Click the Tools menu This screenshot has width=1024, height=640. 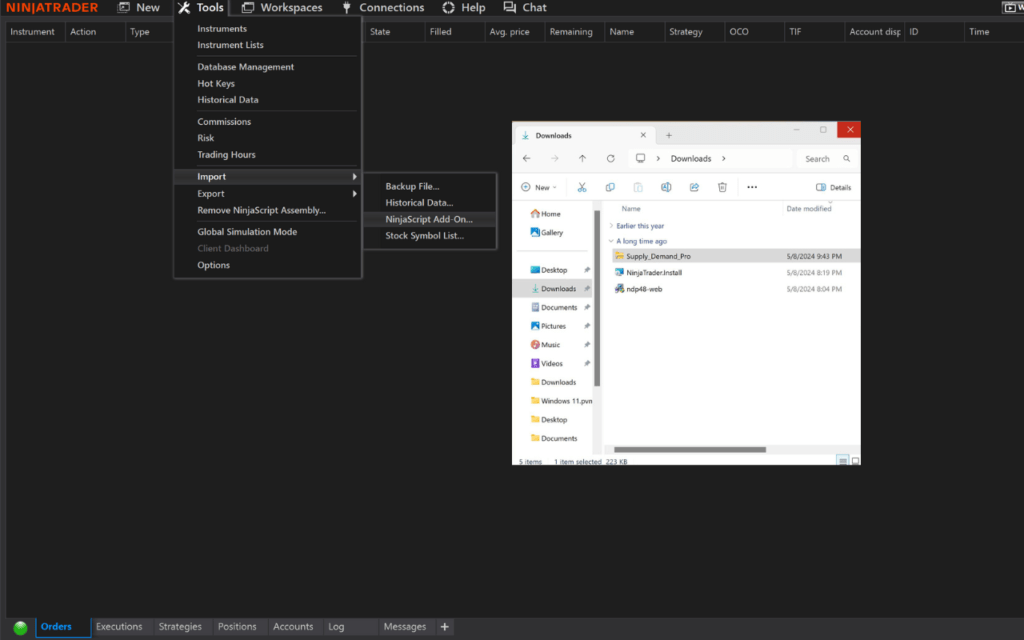click(x=201, y=8)
